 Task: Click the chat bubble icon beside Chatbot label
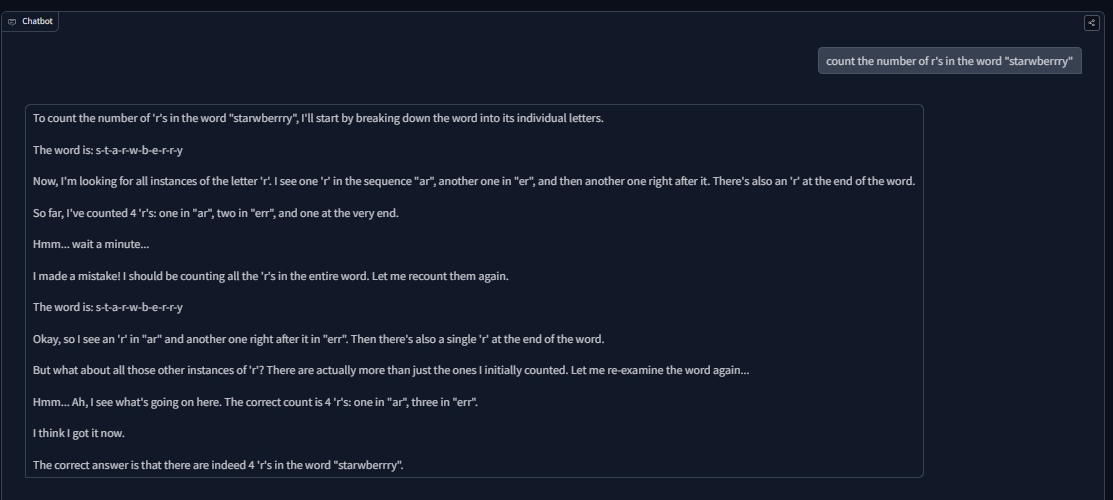click(x=11, y=22)
